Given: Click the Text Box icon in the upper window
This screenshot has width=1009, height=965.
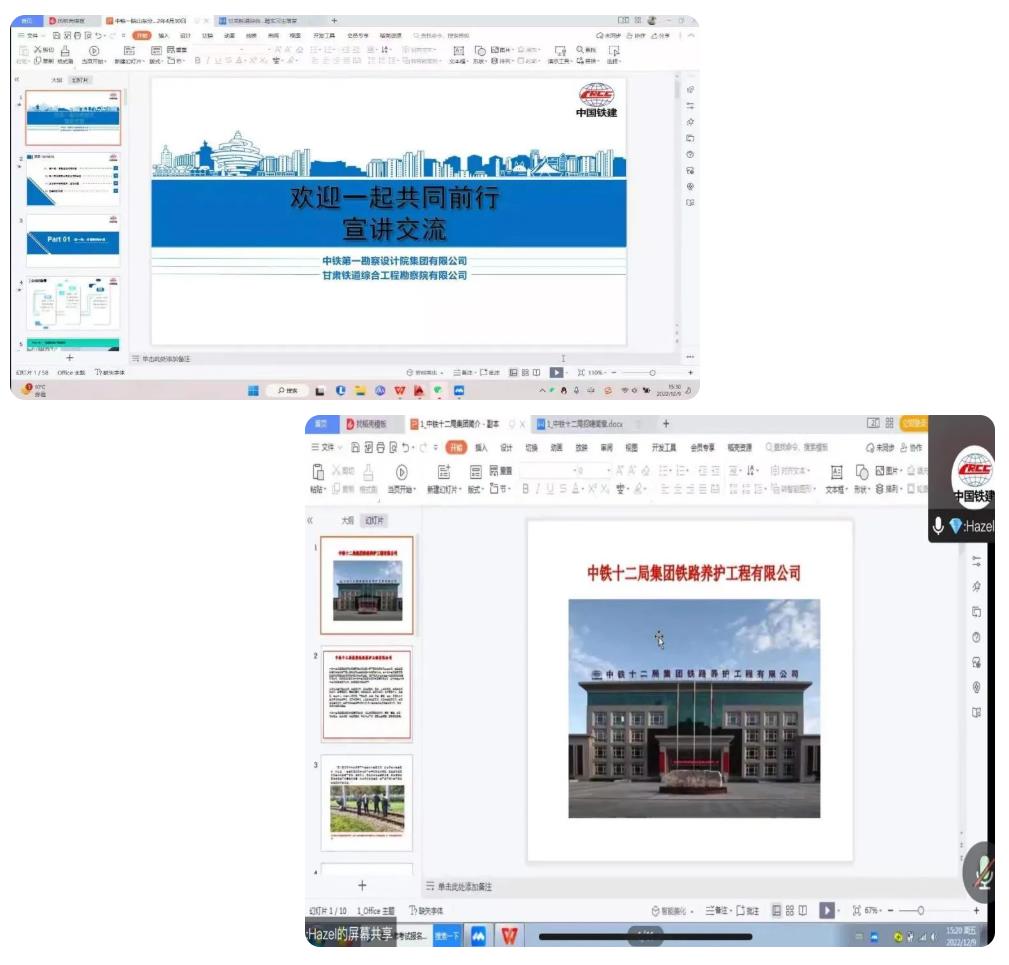Looking at the screenshot, I should [x=458, y=51].
